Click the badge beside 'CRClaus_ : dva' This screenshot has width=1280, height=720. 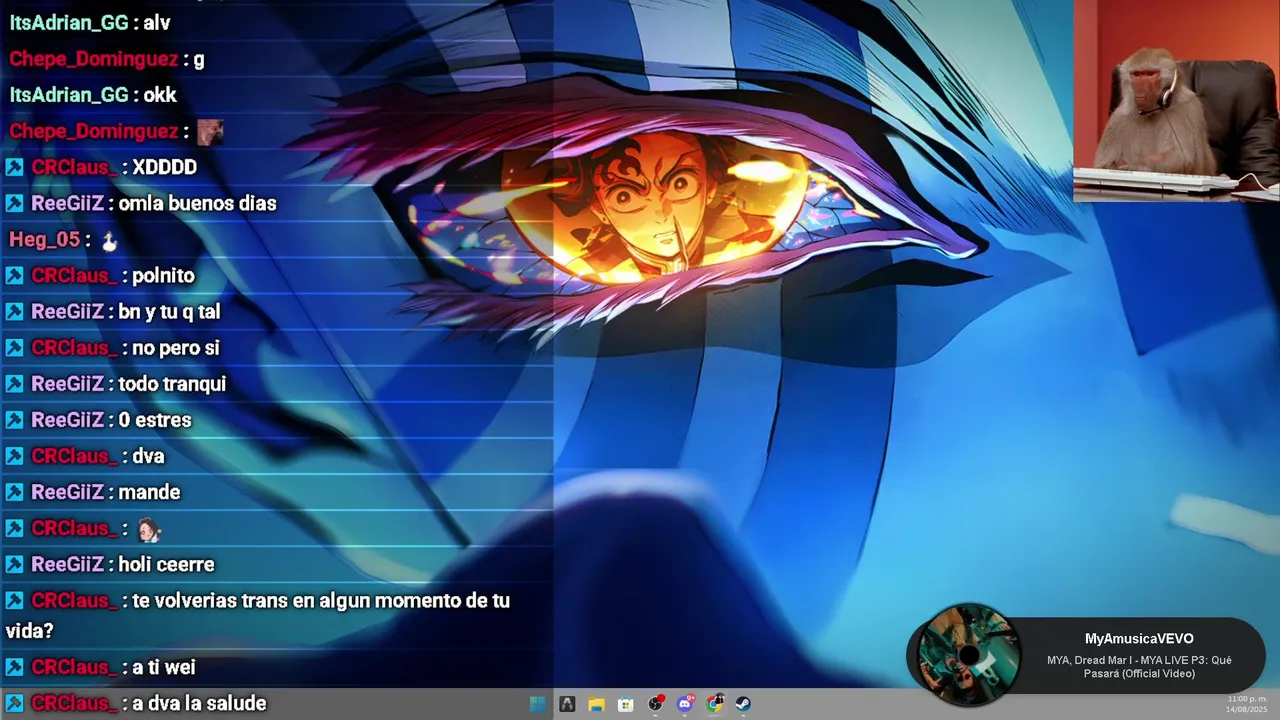coord(14,455)
